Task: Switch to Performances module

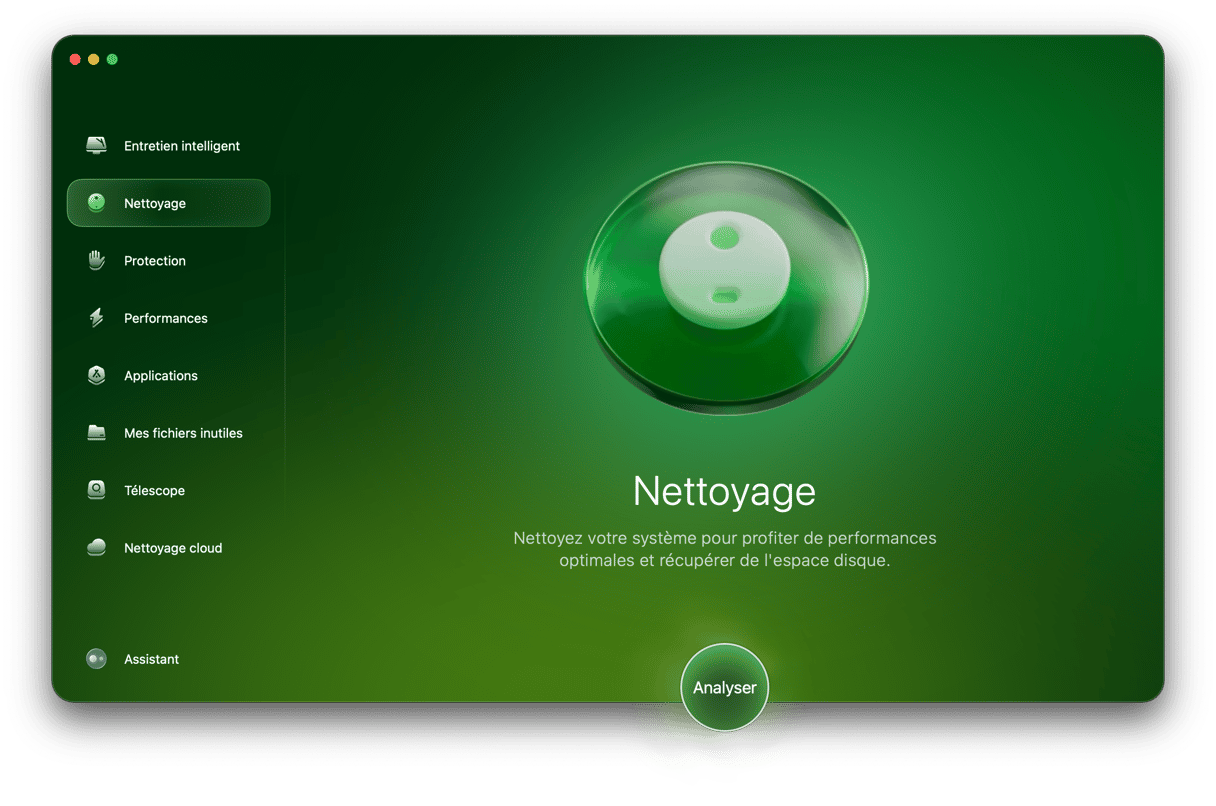Action: point(168,318)
